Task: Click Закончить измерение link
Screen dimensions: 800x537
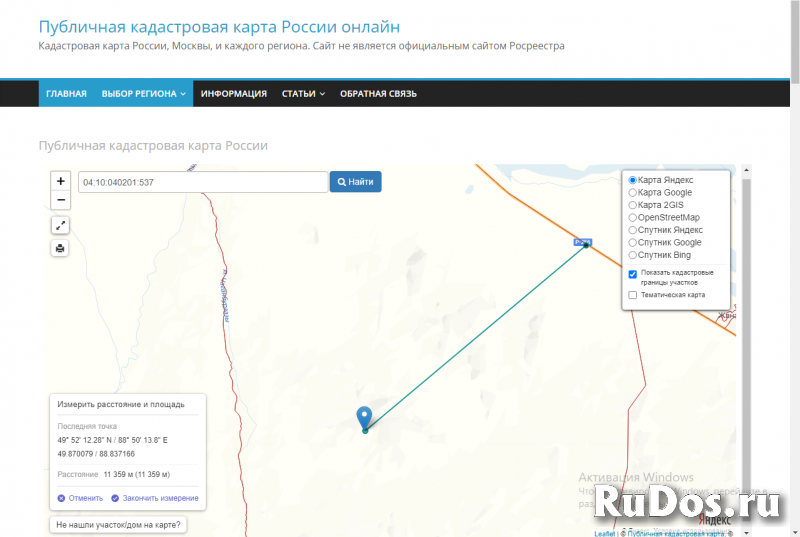Action: [155, 498]
